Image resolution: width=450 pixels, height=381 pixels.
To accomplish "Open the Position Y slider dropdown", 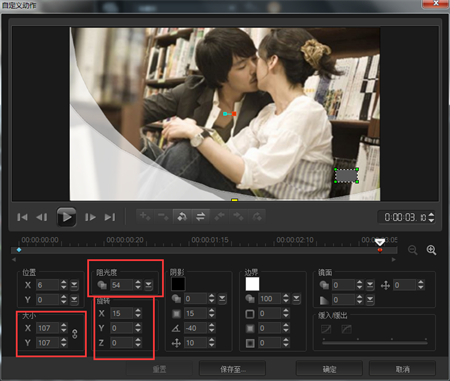I will (74, 300).
